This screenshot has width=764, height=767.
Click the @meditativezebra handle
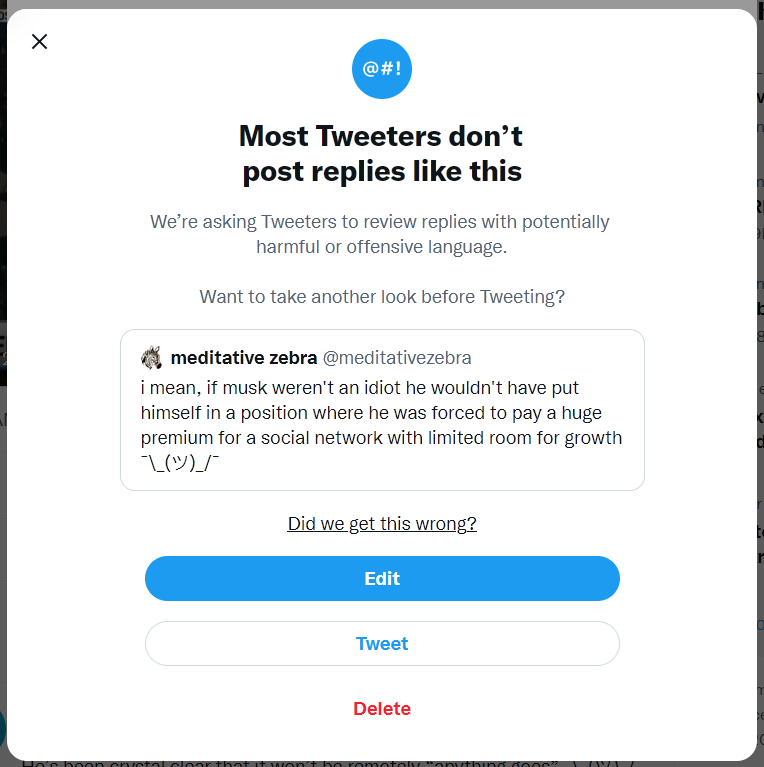tap(396, 357)
